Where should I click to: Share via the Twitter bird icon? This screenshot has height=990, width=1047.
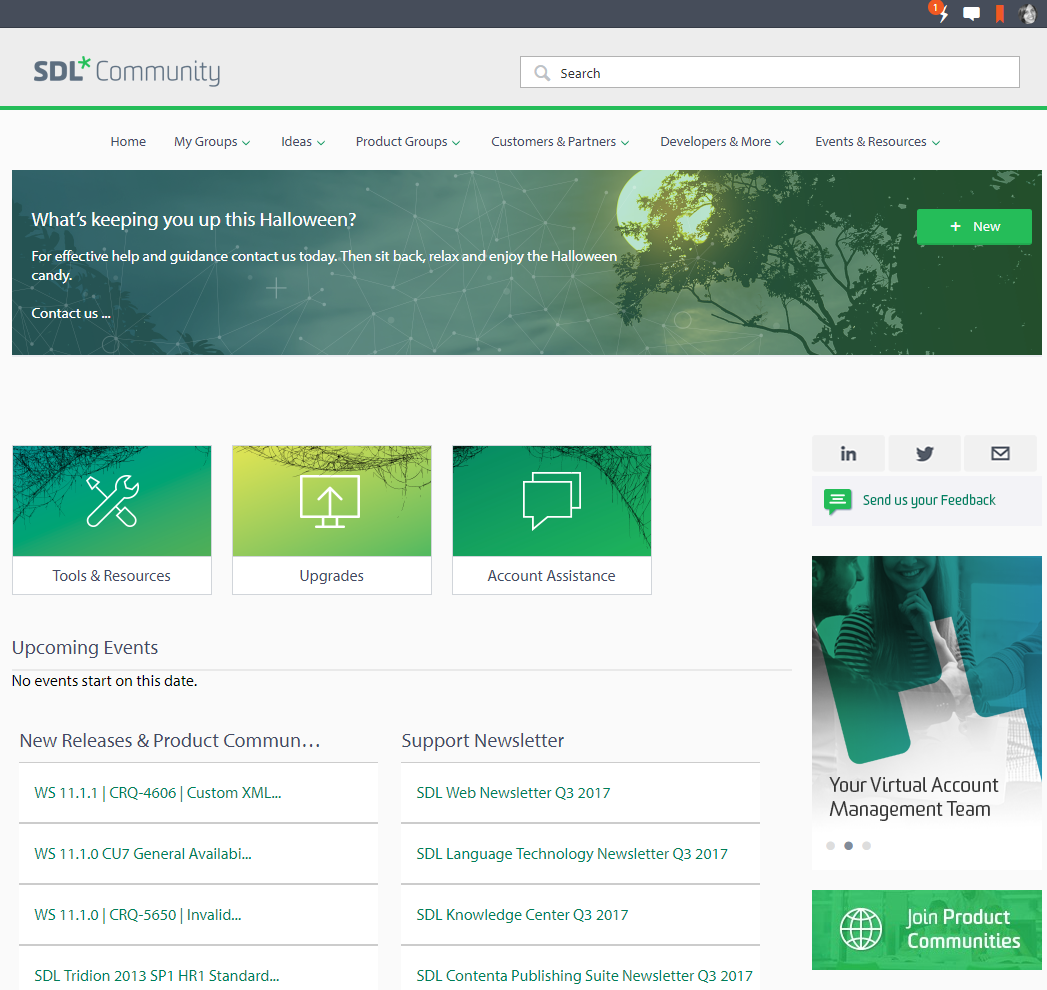[925, 454]
